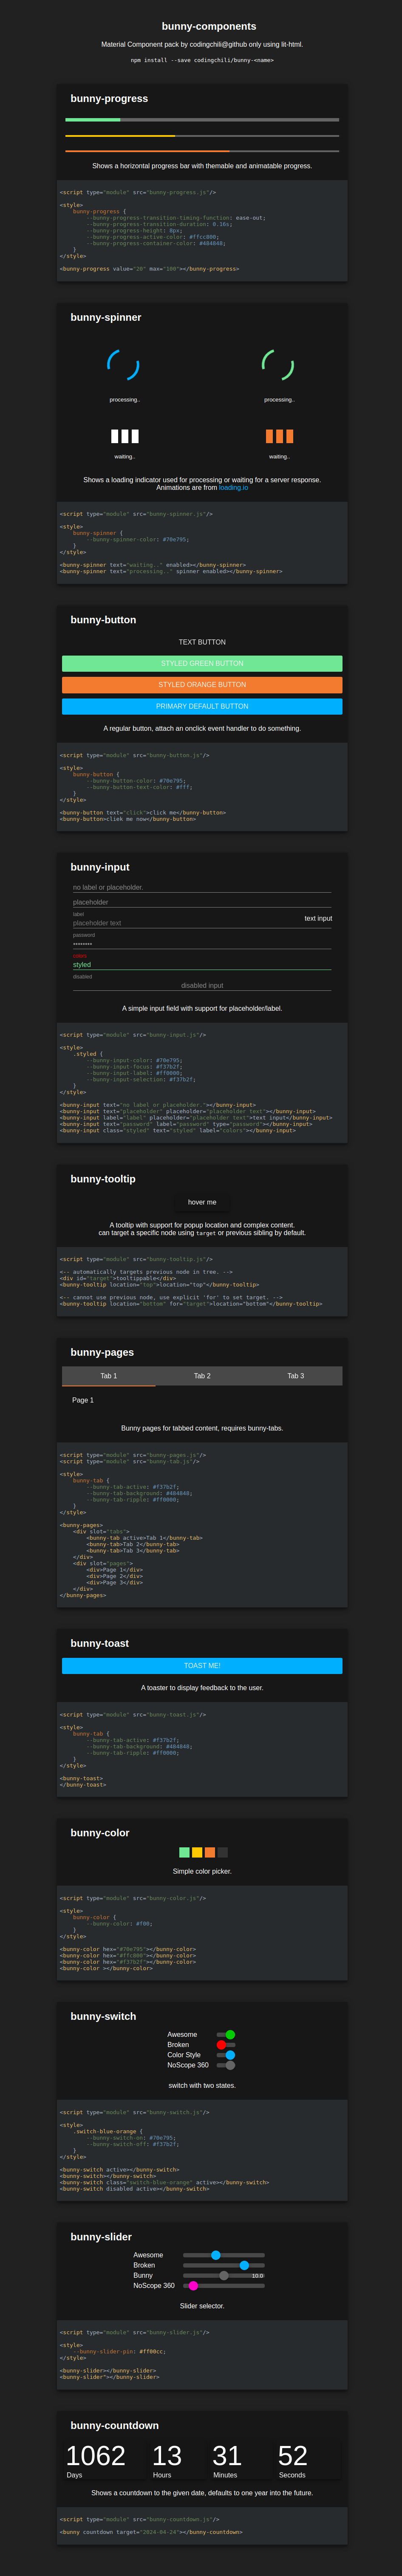
Task: Click the STYLED ORANGE BUTTON
Action: coord(202,685)
